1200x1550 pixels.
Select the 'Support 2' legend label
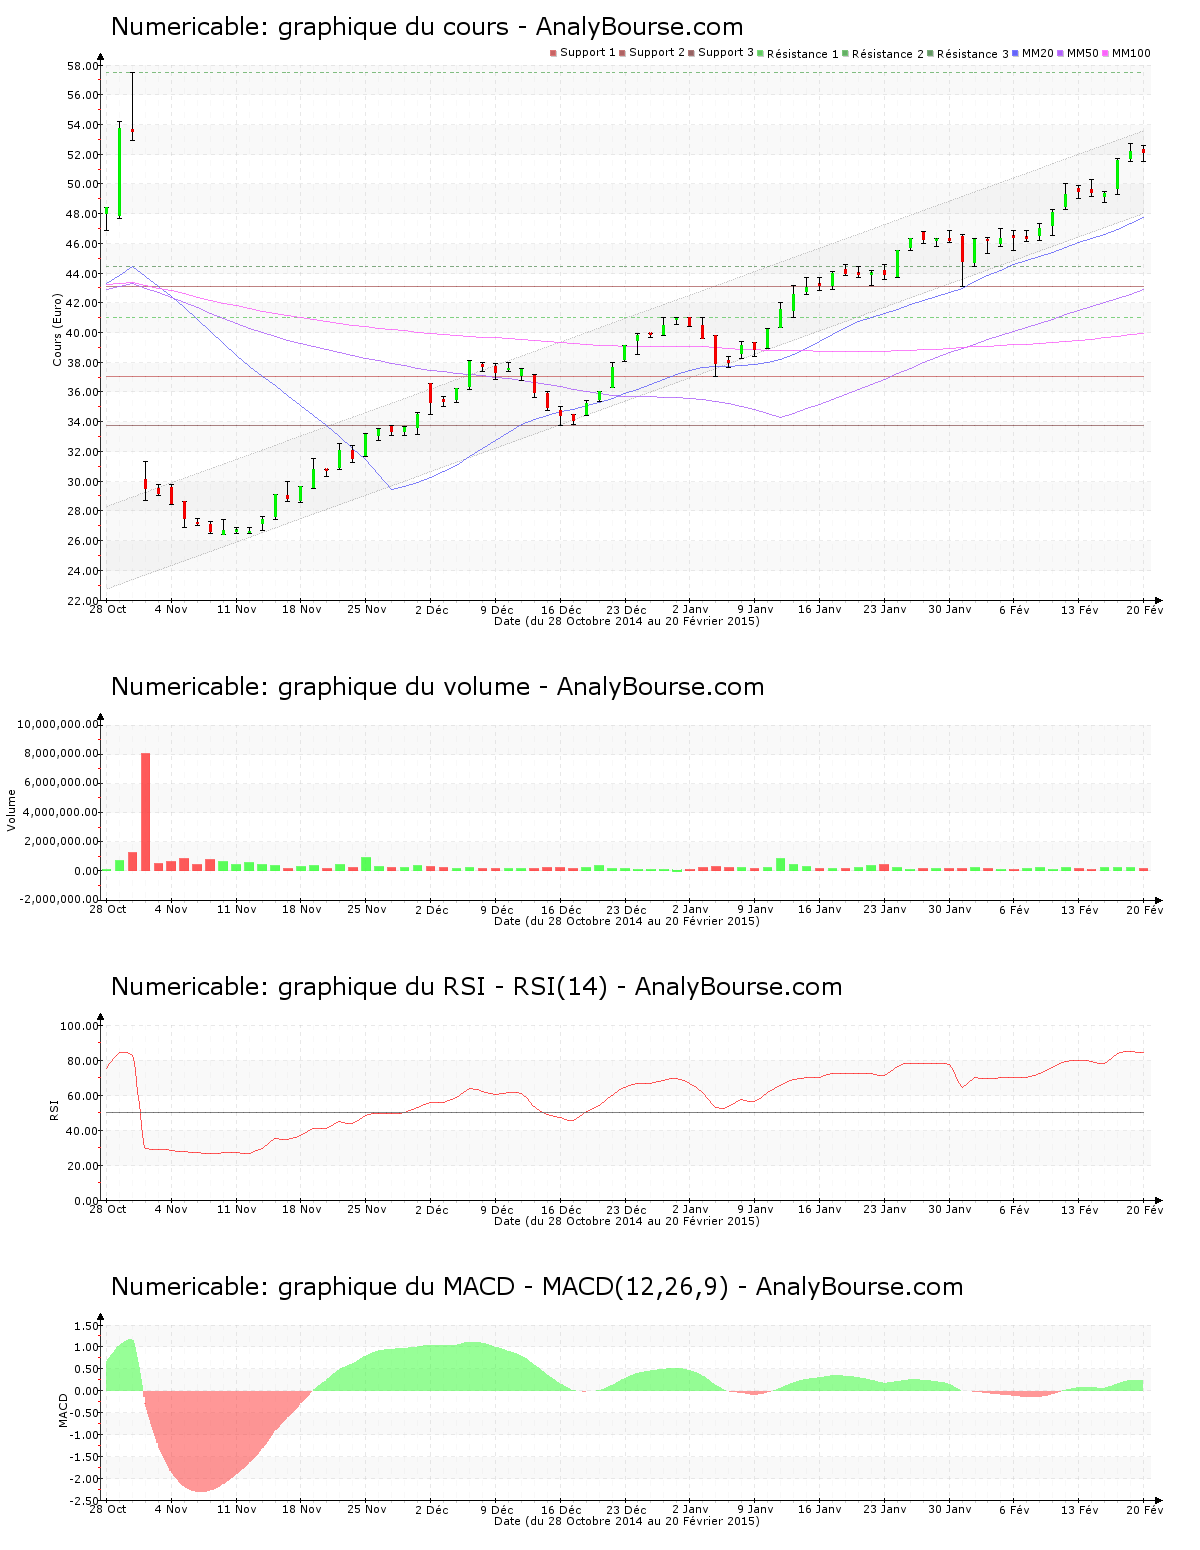pos(657,53)
